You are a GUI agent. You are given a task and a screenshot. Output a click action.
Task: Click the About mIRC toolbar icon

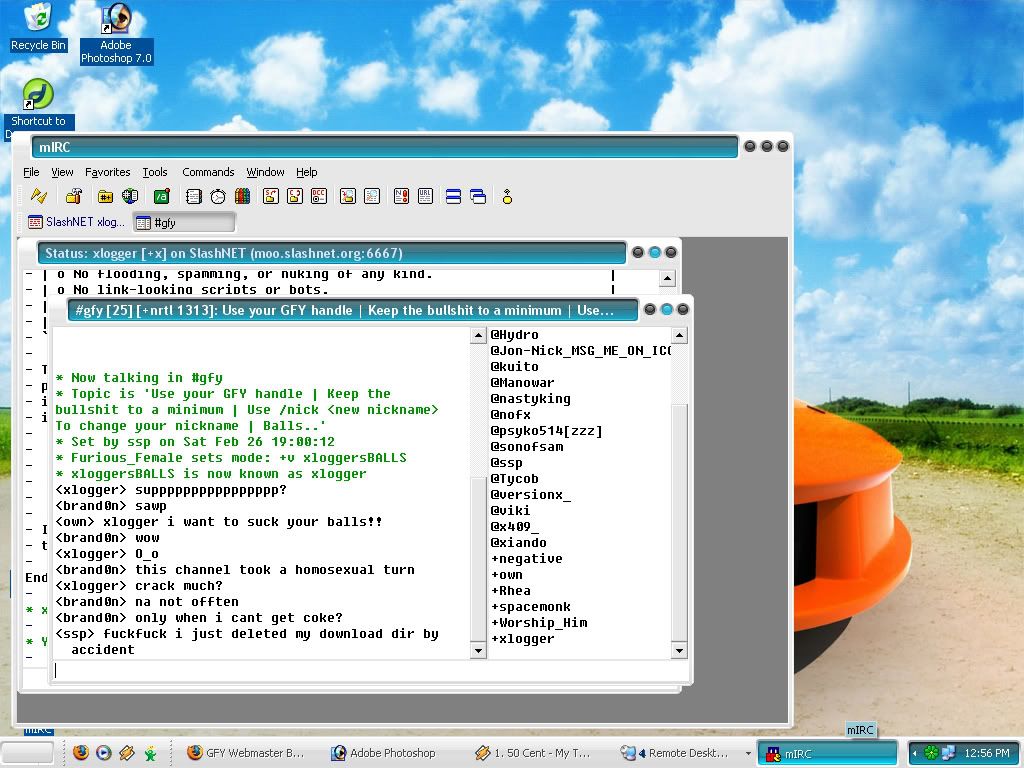click(507, 196)
